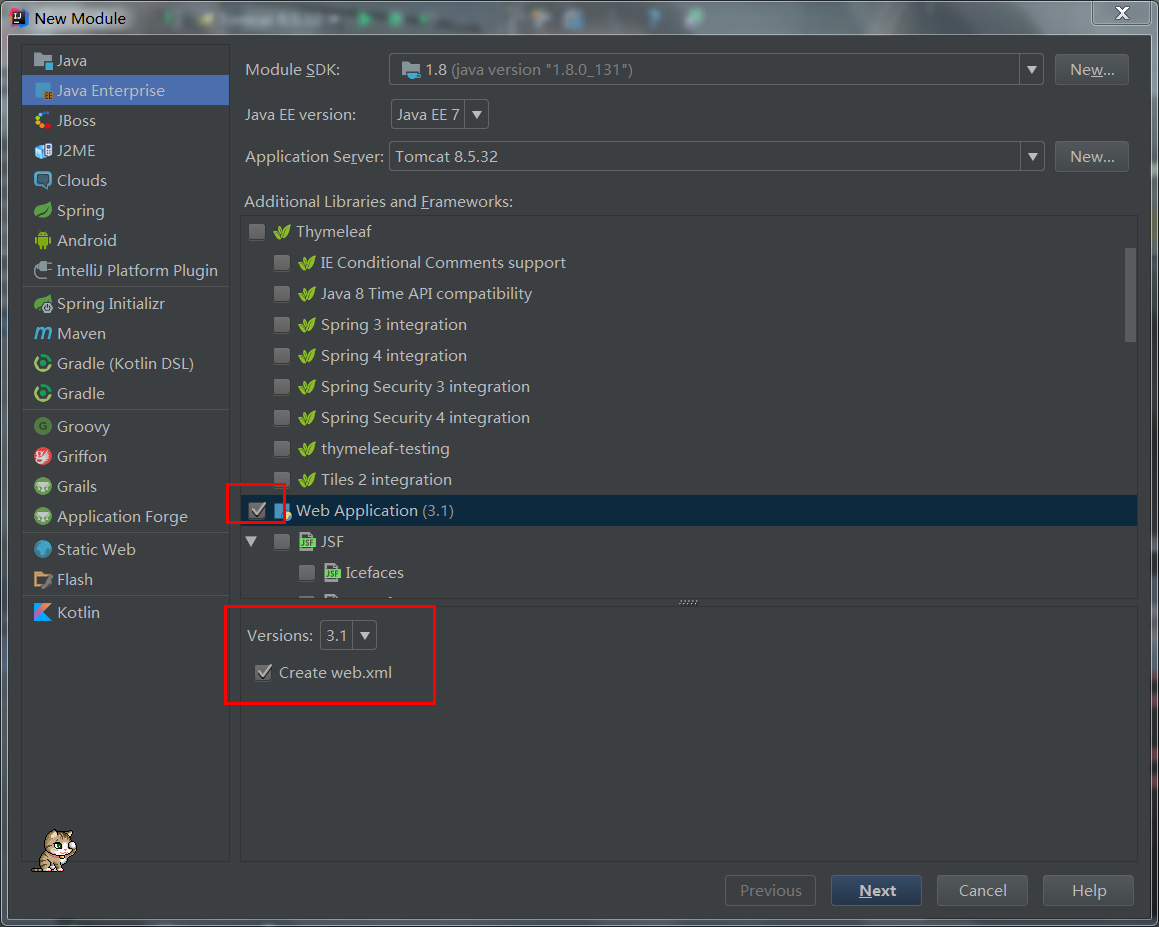Click the Cancel button
The height and width of the screenshot is (927, 1159).
tap(982, 891)
